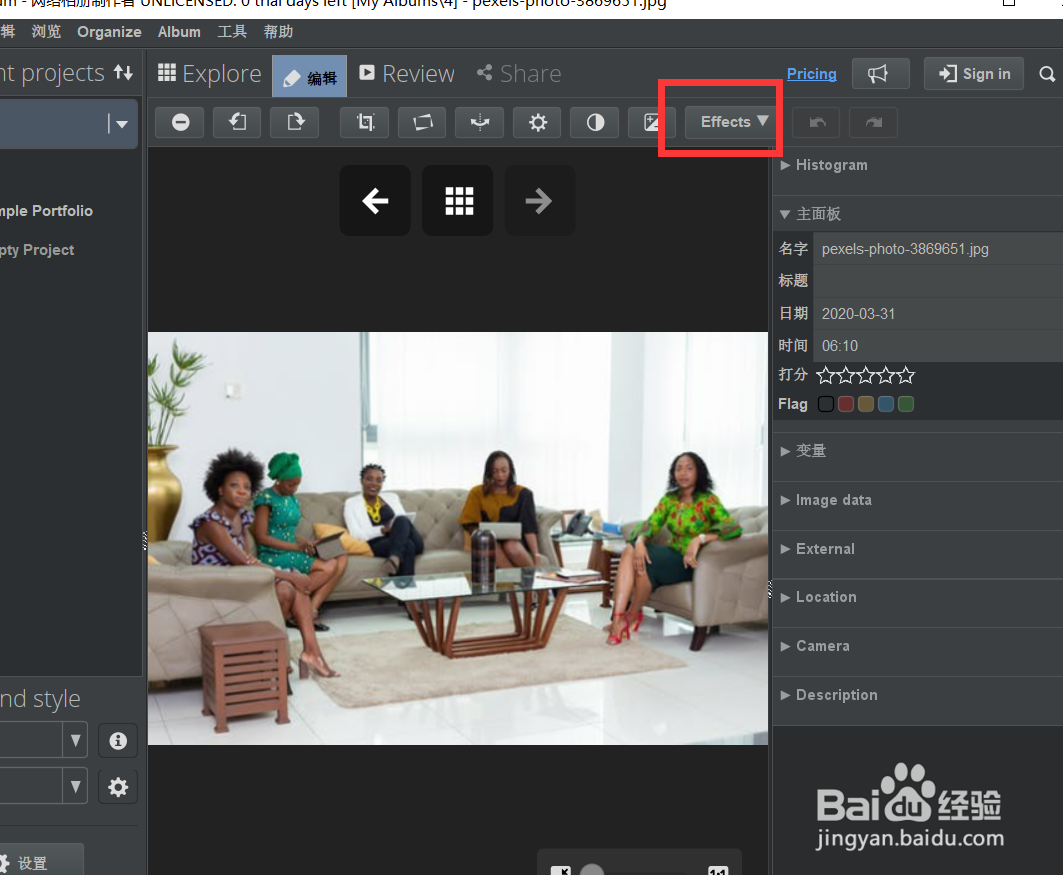
Task: Set rating to third star
Action: pyautogui.click(x=866, y=375)
